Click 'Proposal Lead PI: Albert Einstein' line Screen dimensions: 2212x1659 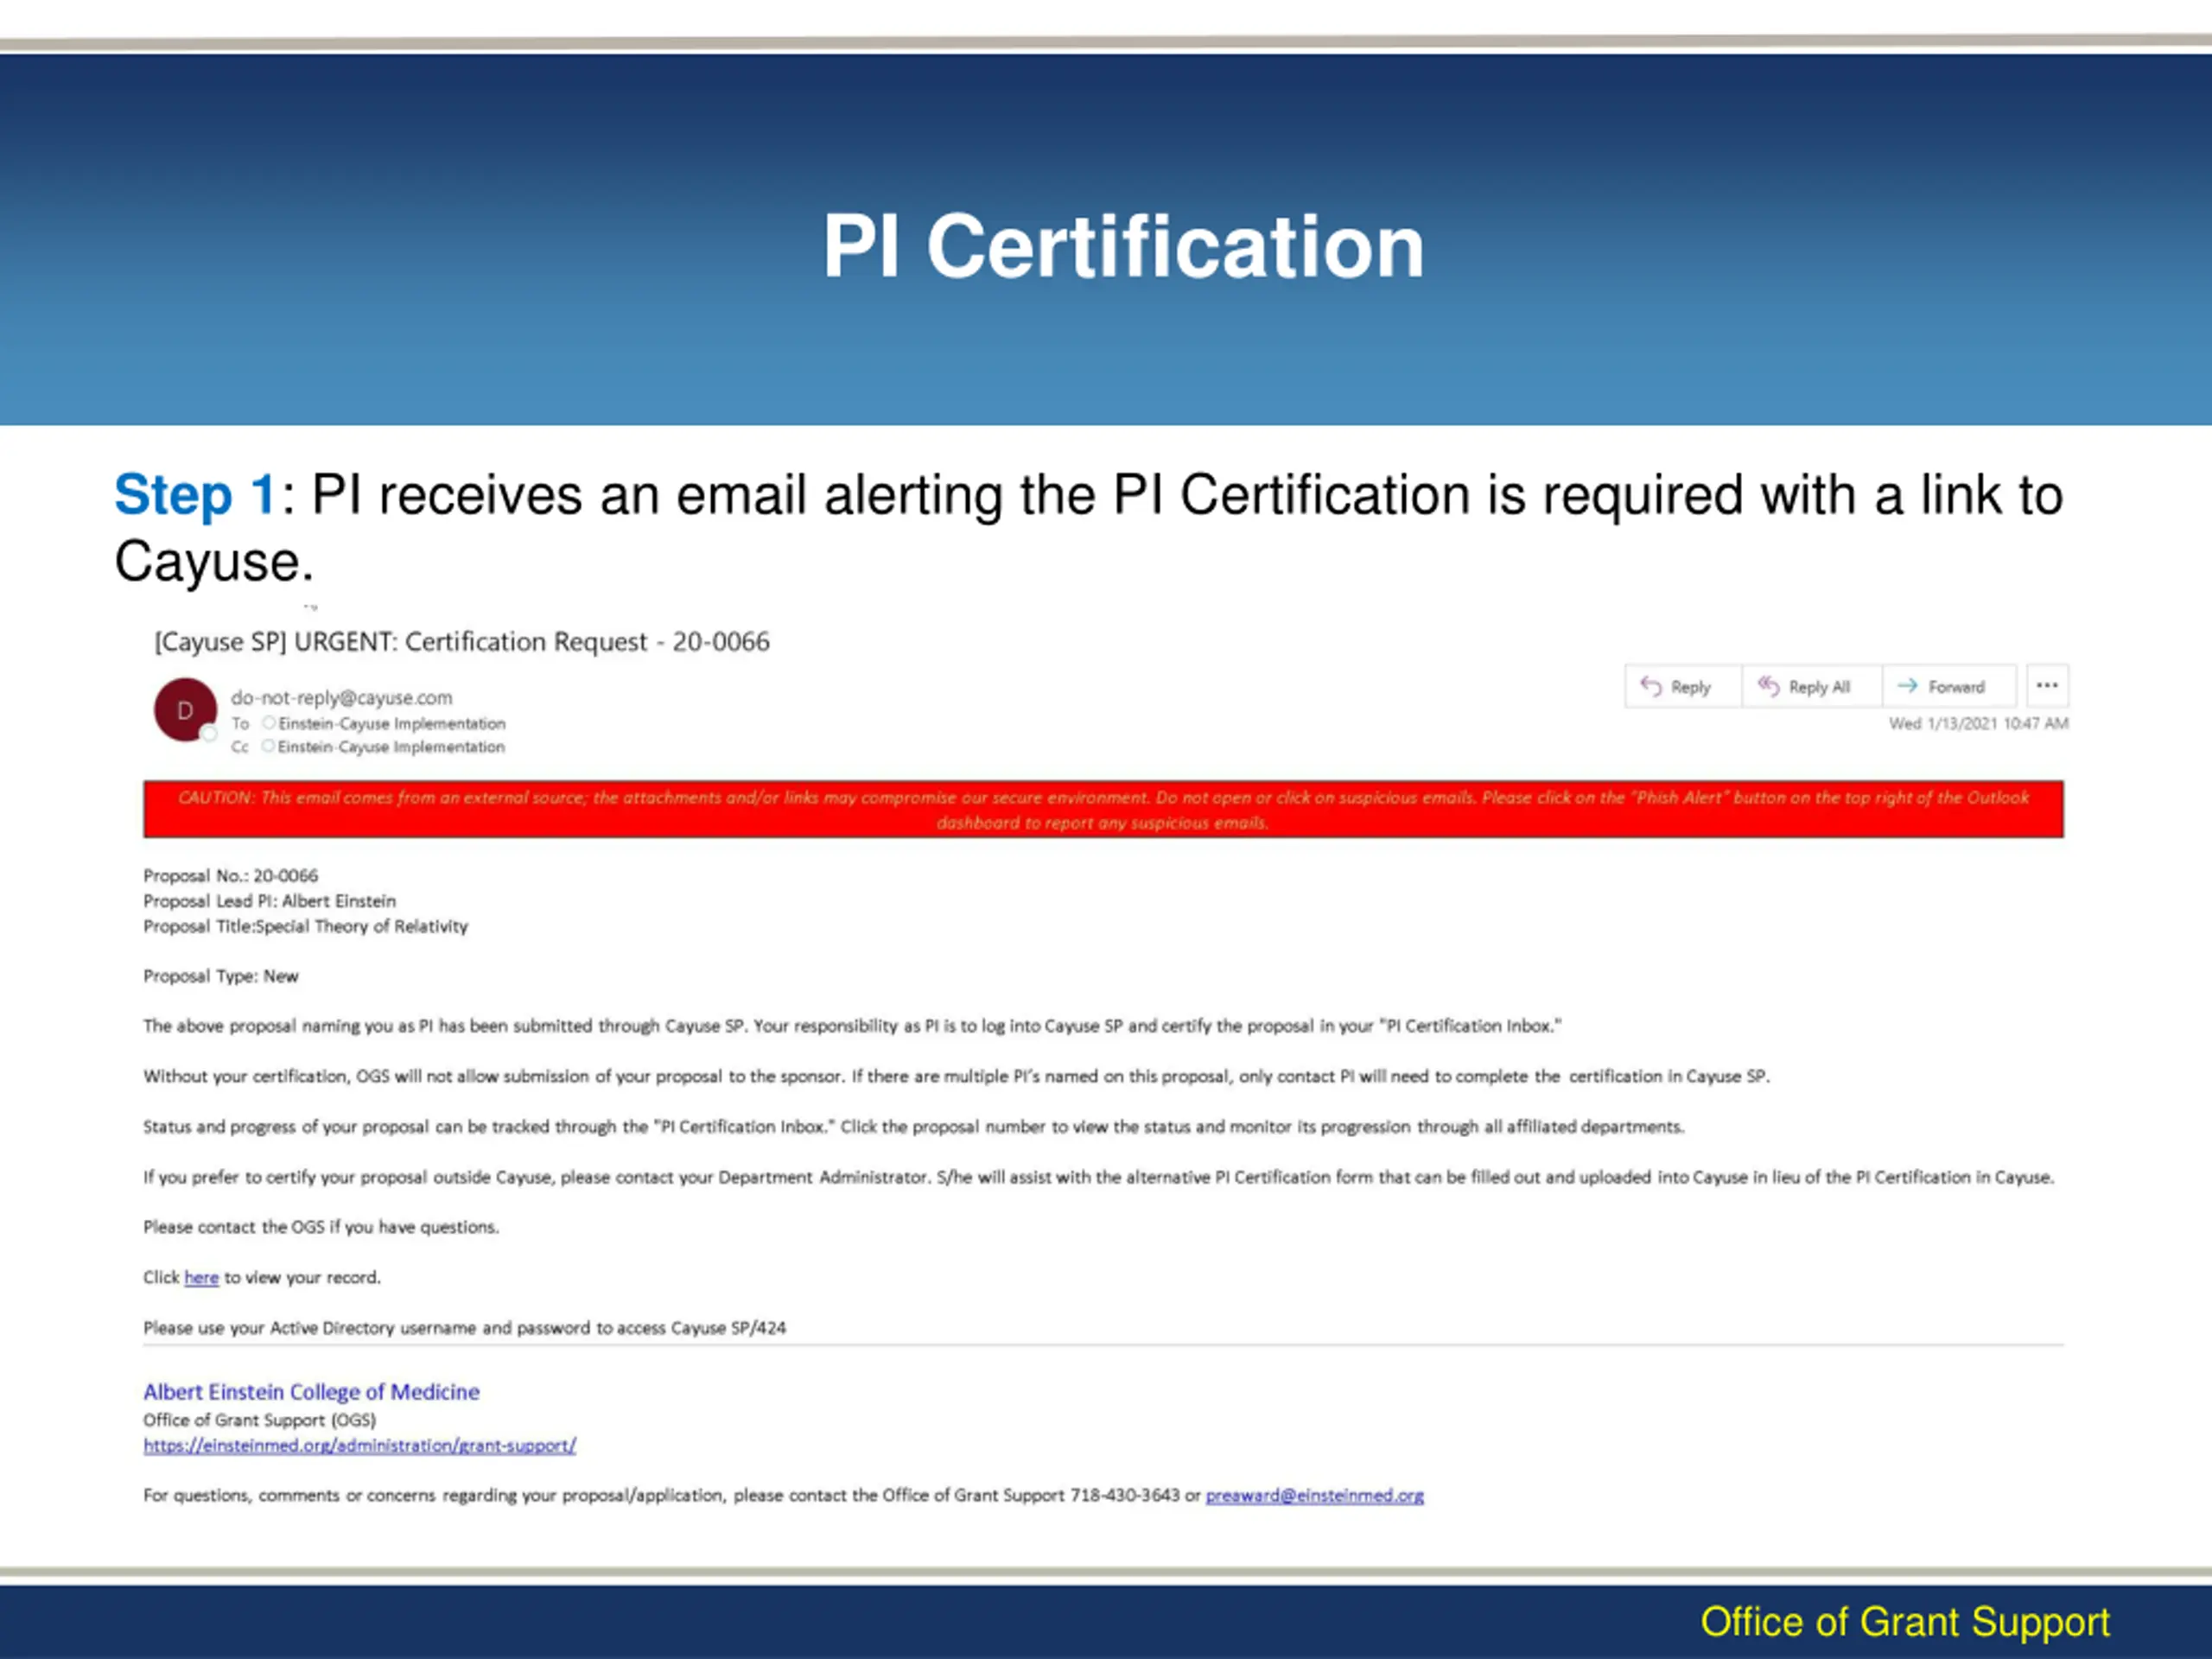pos(269,900)
